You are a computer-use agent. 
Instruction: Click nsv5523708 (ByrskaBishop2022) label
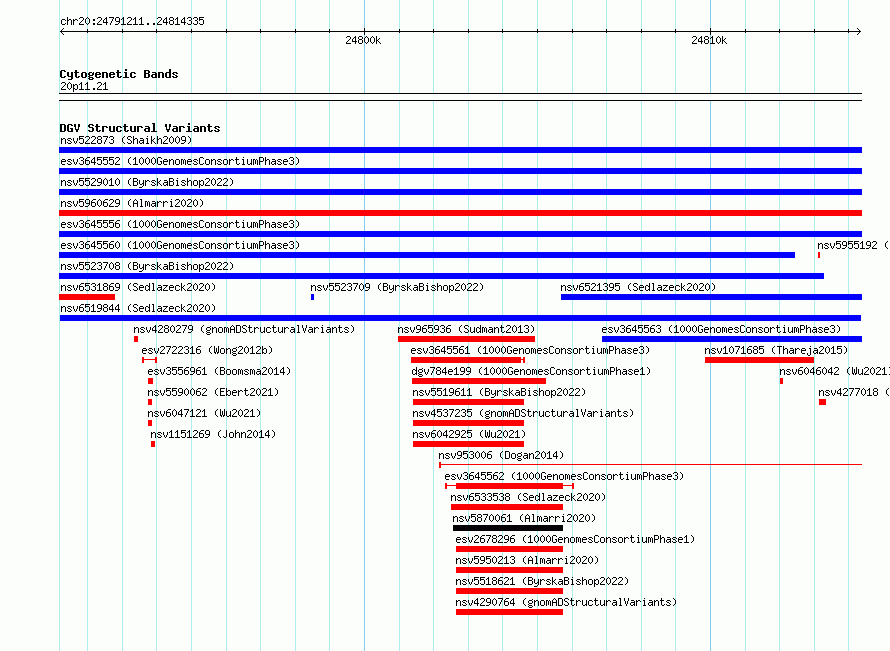pos(147,266)
